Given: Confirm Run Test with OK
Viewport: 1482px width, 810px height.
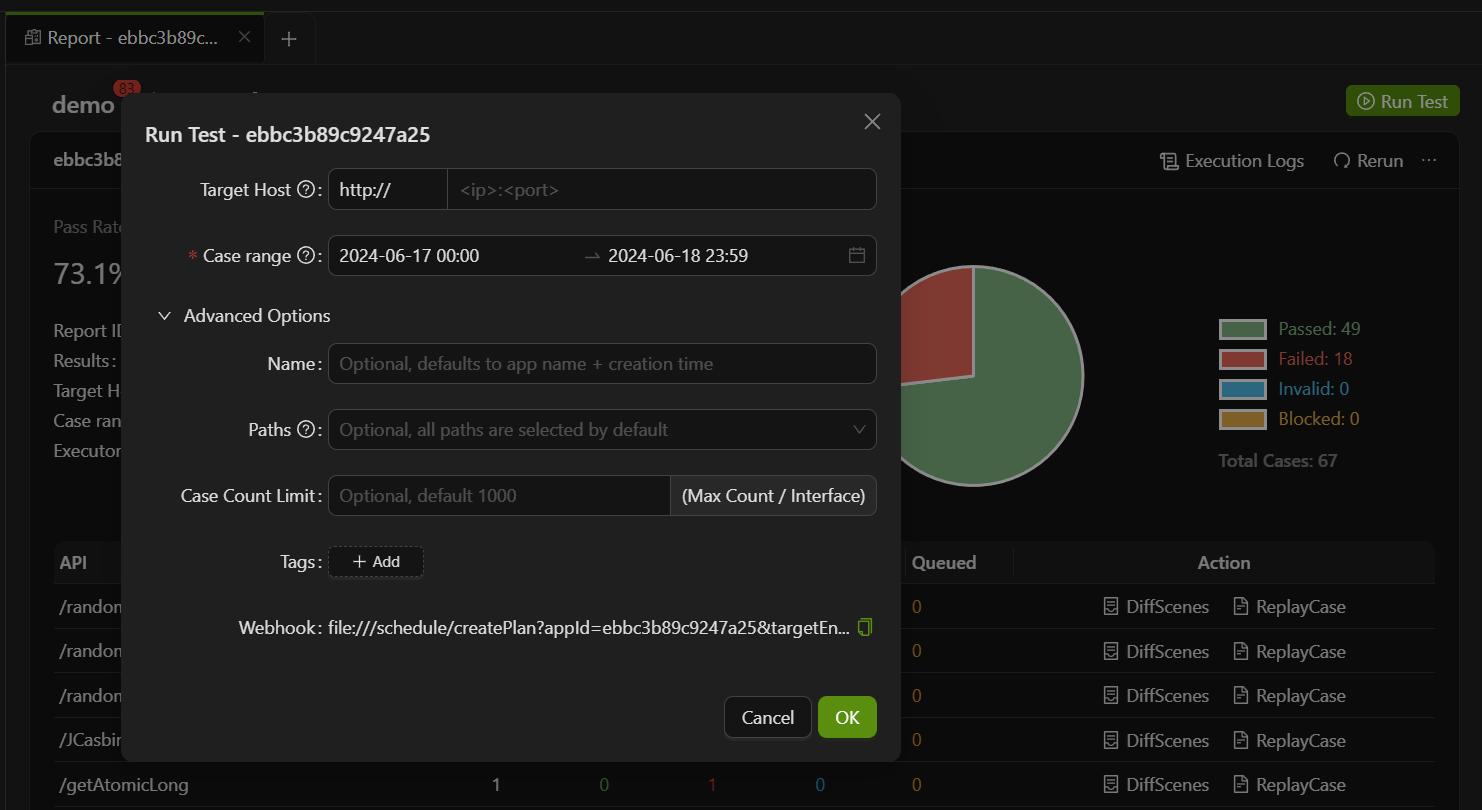Looking at the screenshot, I should 847,717.
